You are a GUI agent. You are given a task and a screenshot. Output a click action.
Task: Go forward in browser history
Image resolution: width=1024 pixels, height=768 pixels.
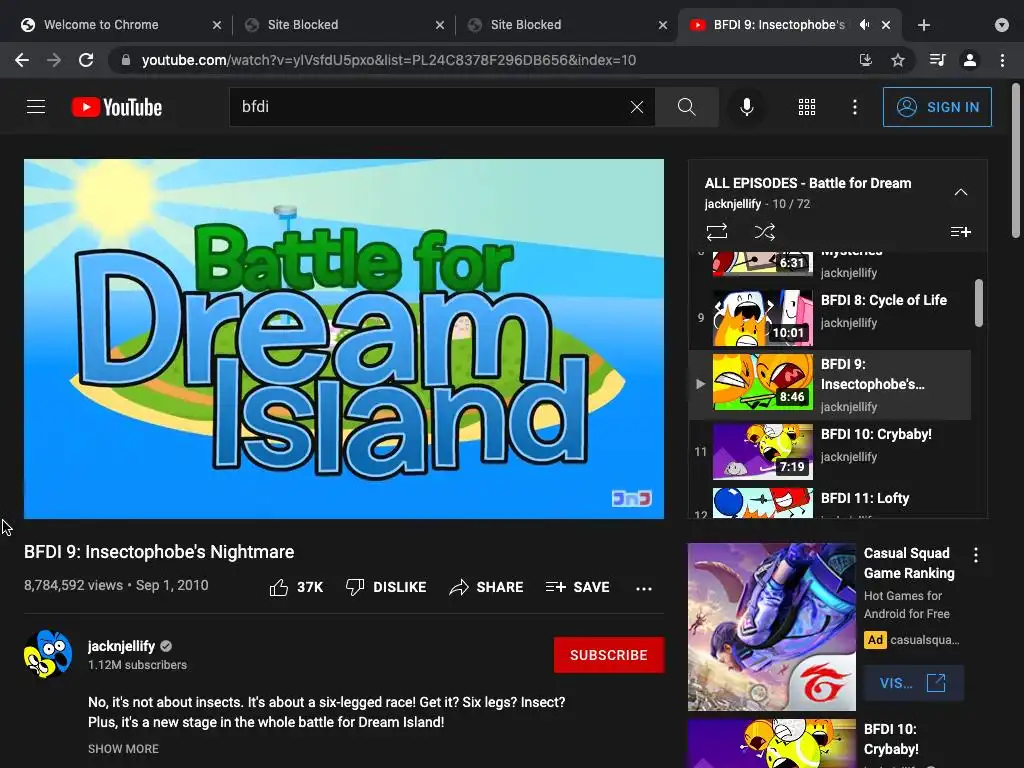(54, 60)
